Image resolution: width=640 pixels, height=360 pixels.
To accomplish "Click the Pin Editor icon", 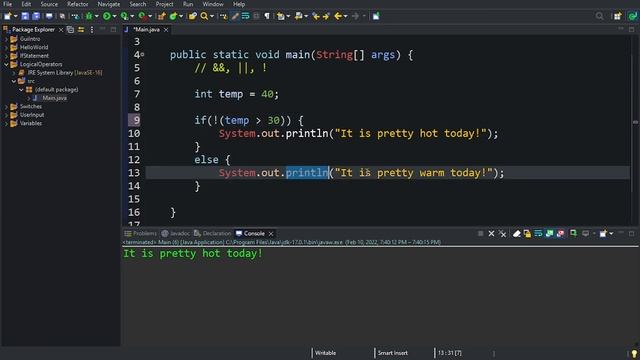I will pyautogui.click(x=376, y=16).
